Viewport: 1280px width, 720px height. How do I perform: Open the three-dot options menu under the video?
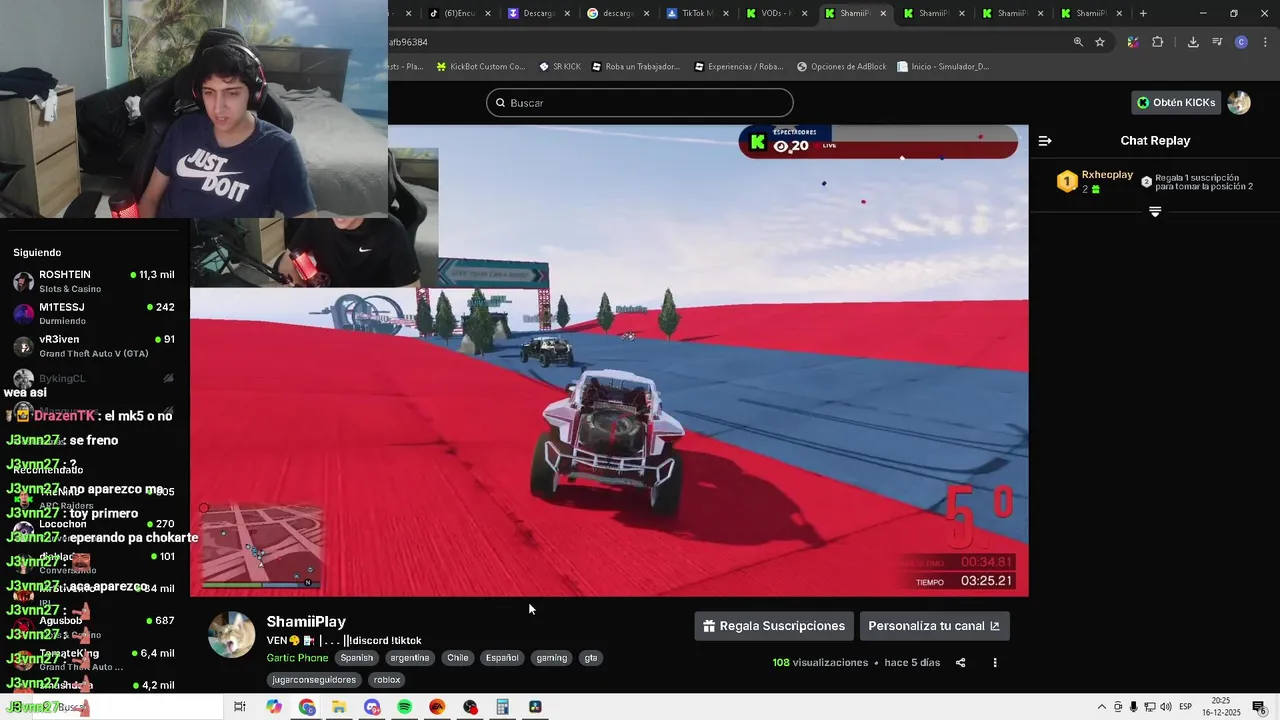[995, 663]
